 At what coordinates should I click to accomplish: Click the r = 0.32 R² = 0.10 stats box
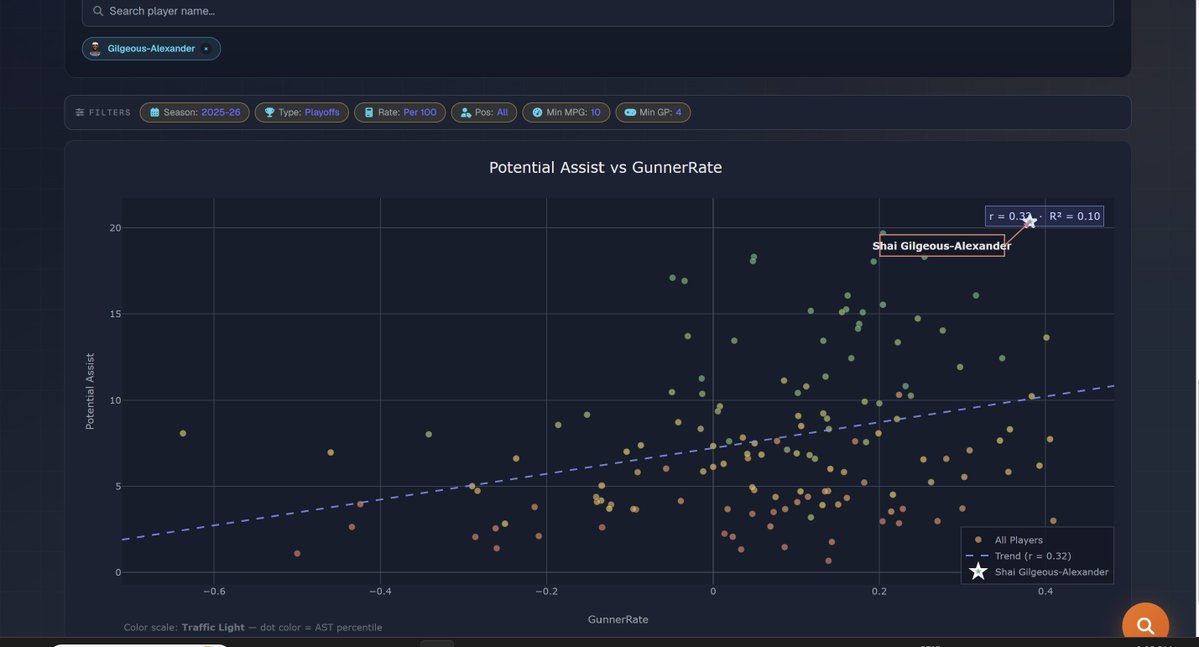pos(1044,216)
